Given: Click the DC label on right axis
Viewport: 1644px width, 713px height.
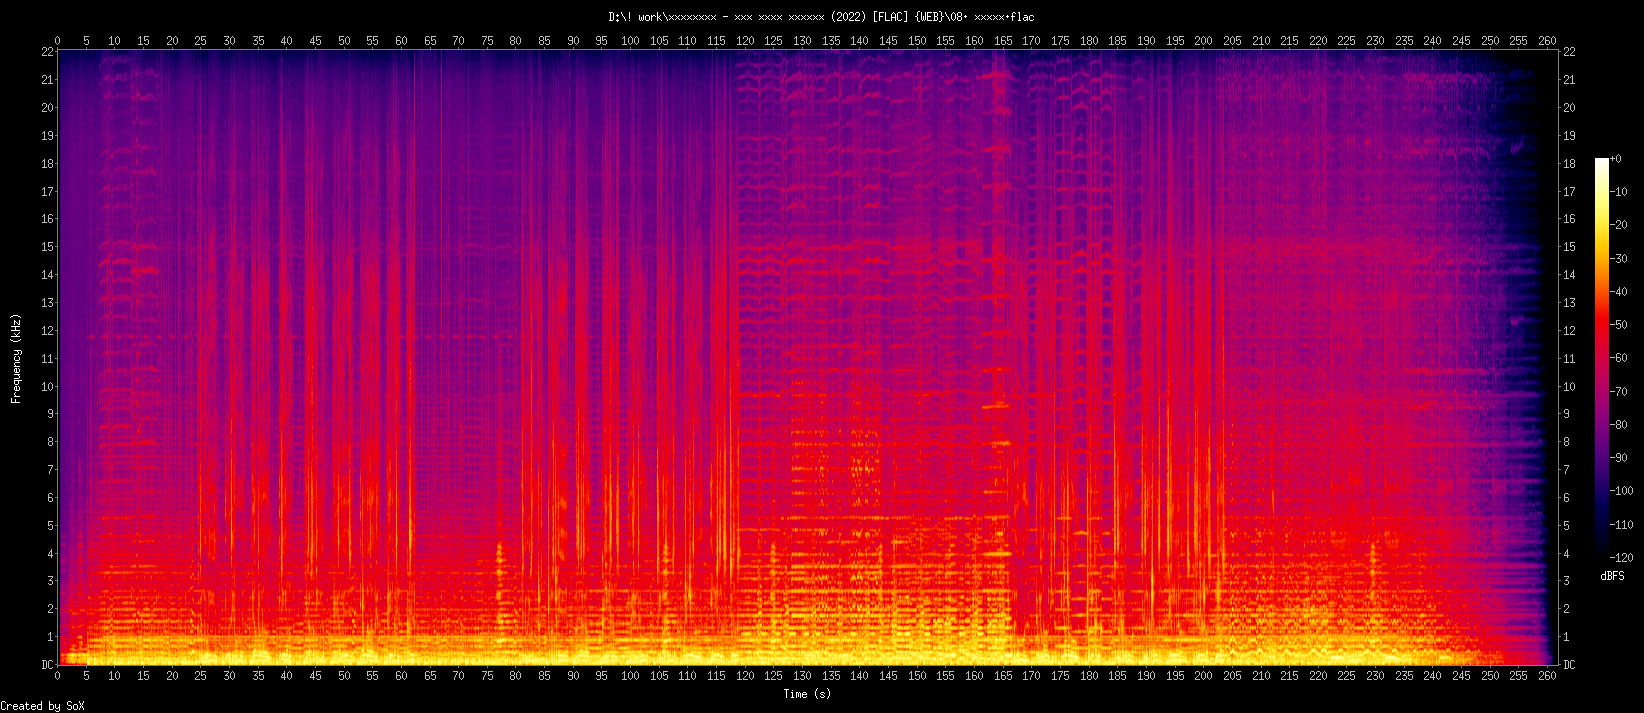Looking at the screenshot, I should click(x=1569, y=665).
